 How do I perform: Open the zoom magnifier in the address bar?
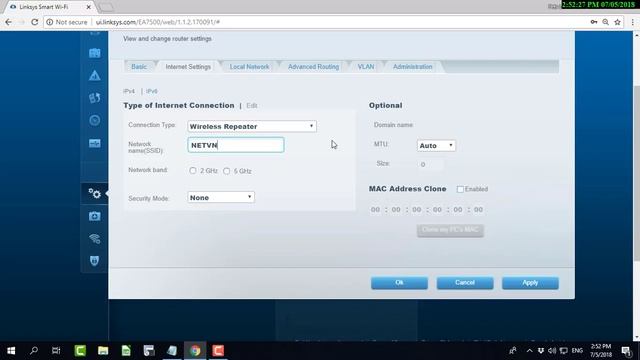pyautogui.click(x=606, y=22)
